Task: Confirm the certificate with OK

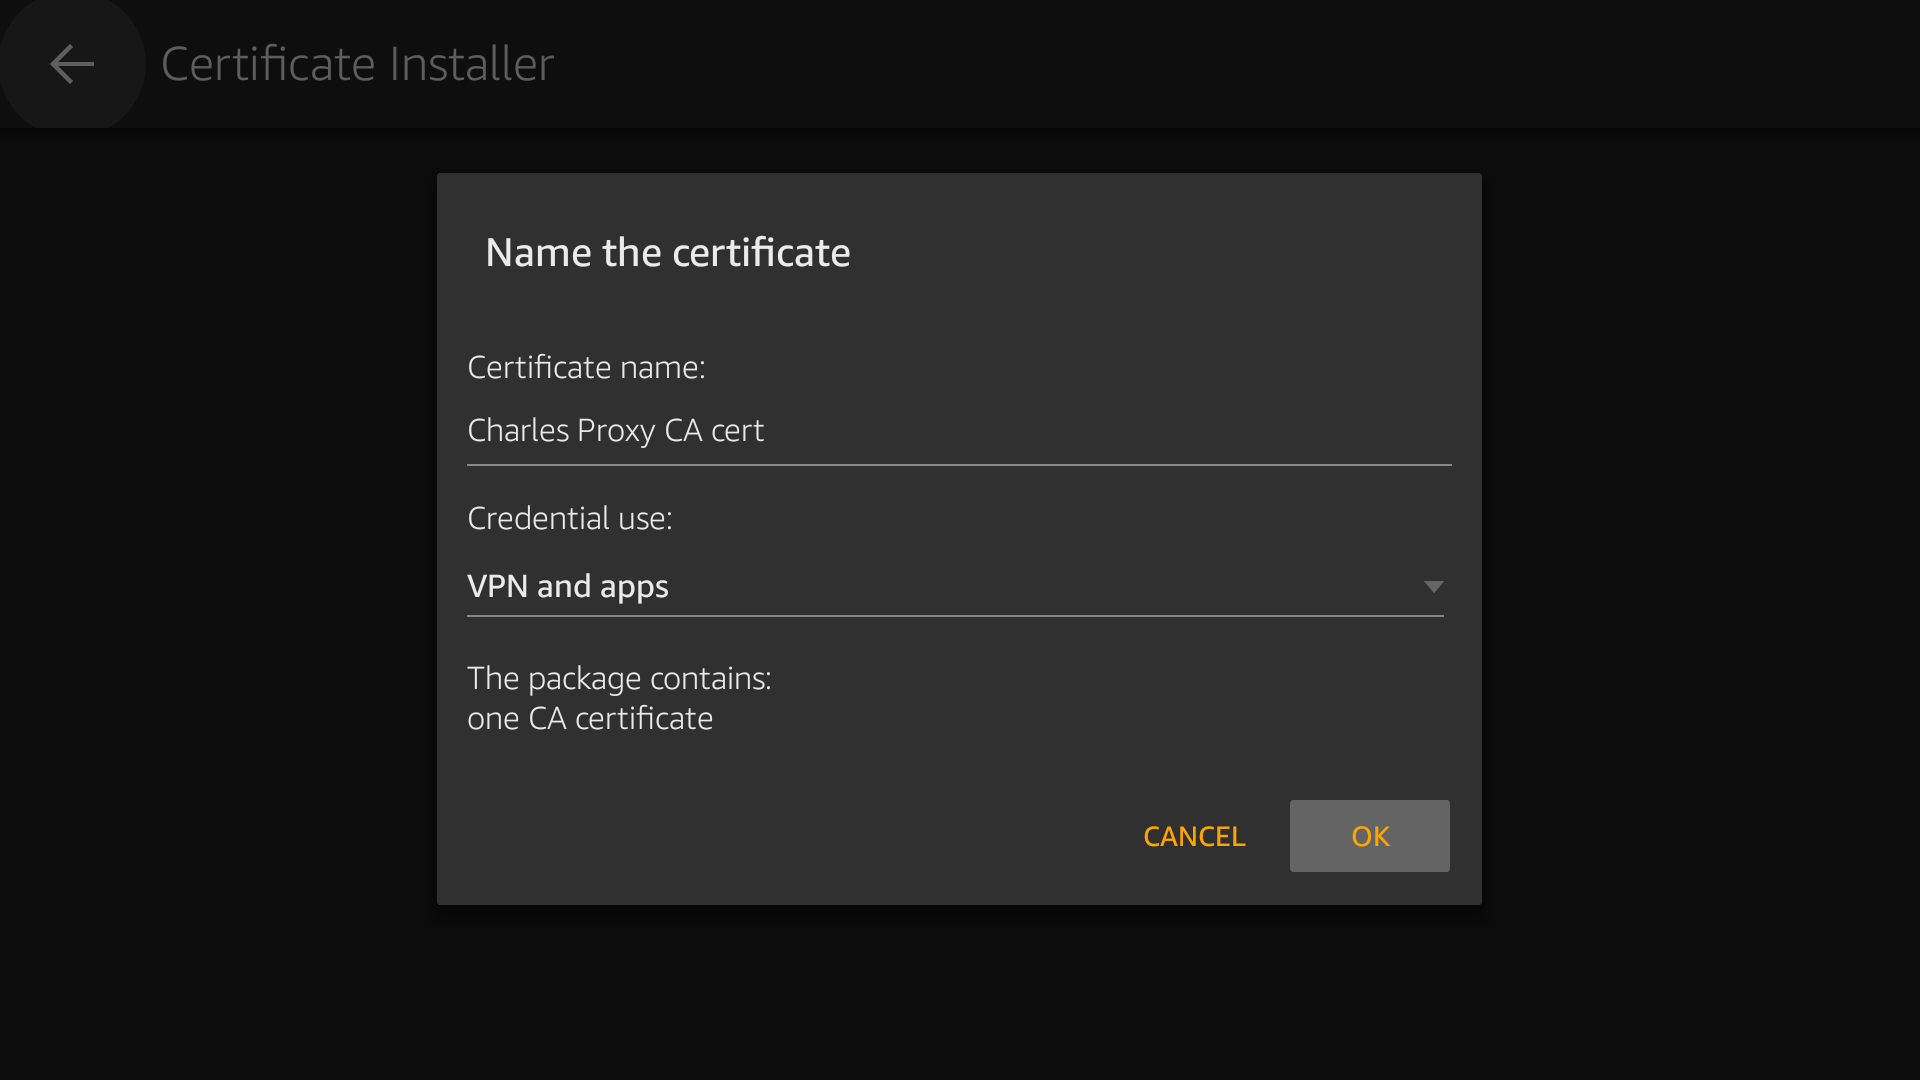Action: 1369,836
